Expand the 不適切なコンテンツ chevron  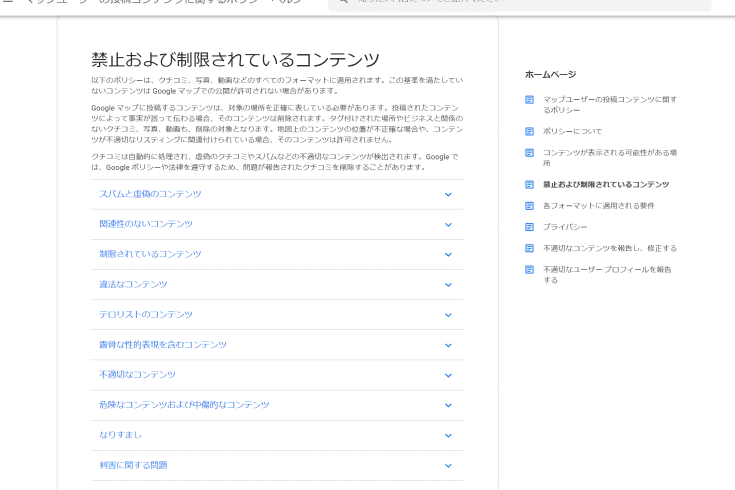[x=448, y=375]
